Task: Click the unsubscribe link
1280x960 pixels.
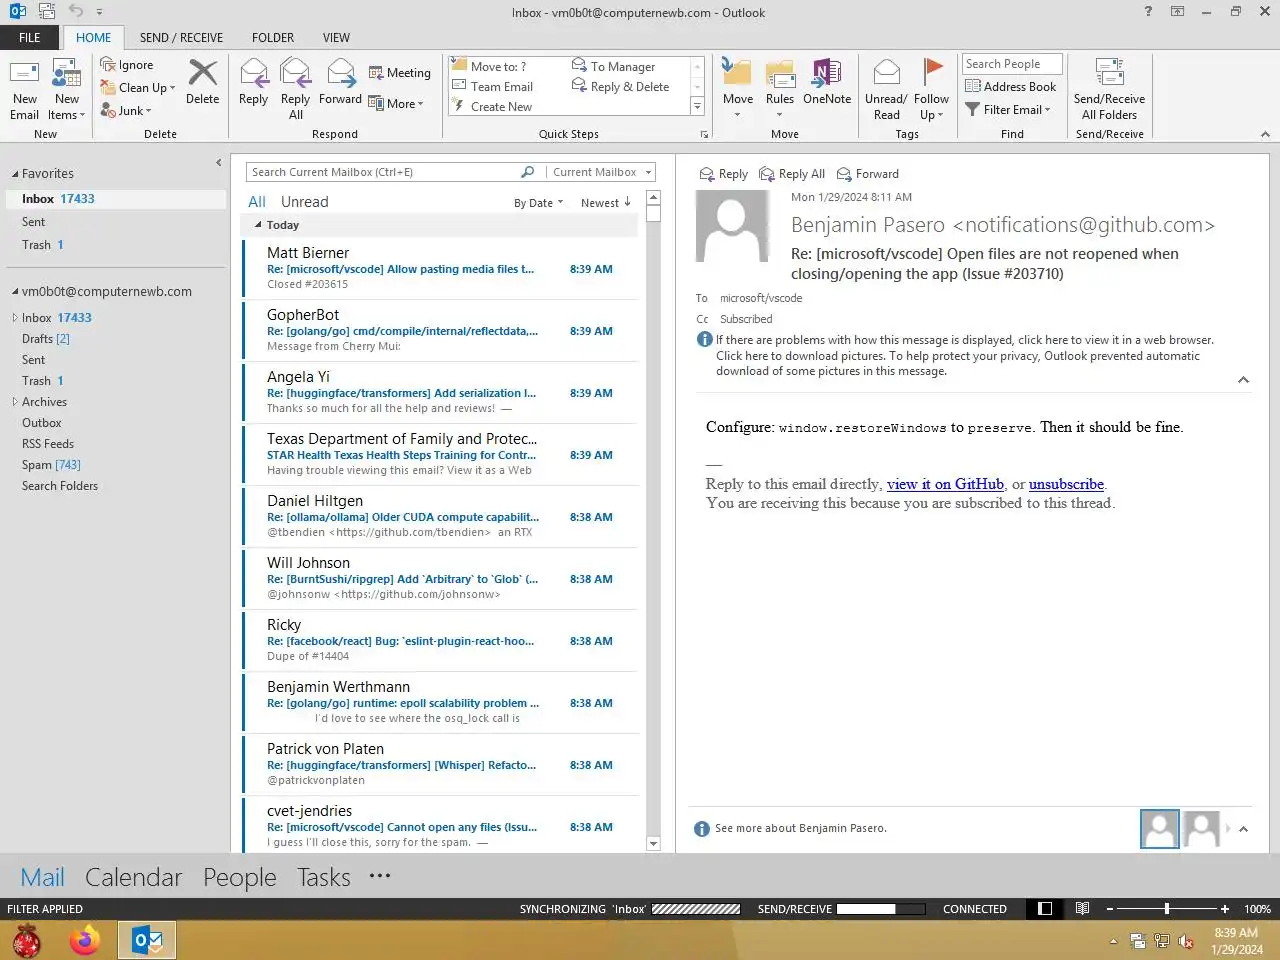Action: point(1066,484)
